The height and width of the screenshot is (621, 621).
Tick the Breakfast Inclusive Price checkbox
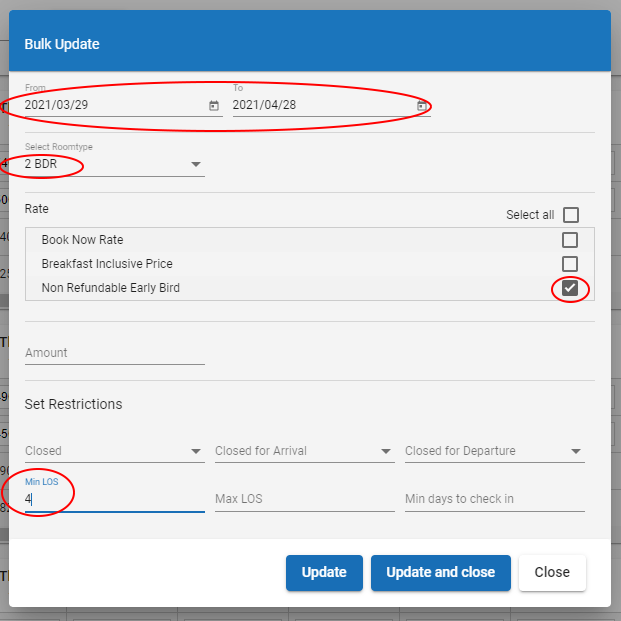tap(570, 264)
